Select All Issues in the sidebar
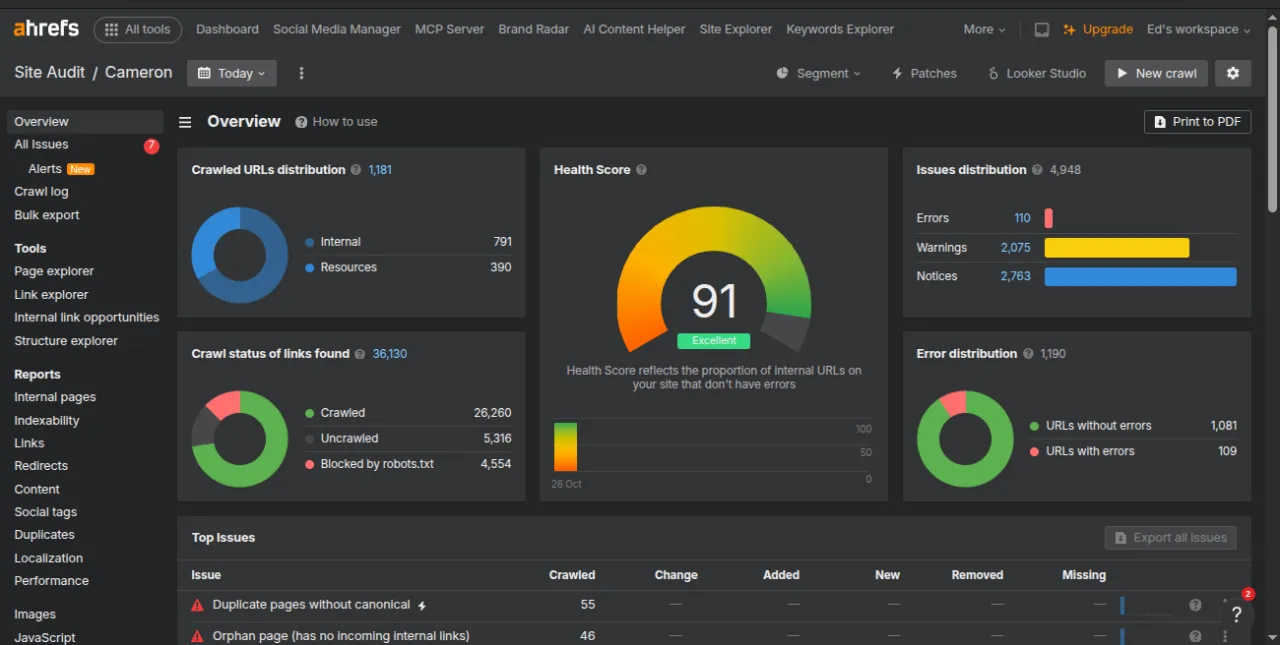The height and width of the screenshot is (645, 1280). coord(41,145)
